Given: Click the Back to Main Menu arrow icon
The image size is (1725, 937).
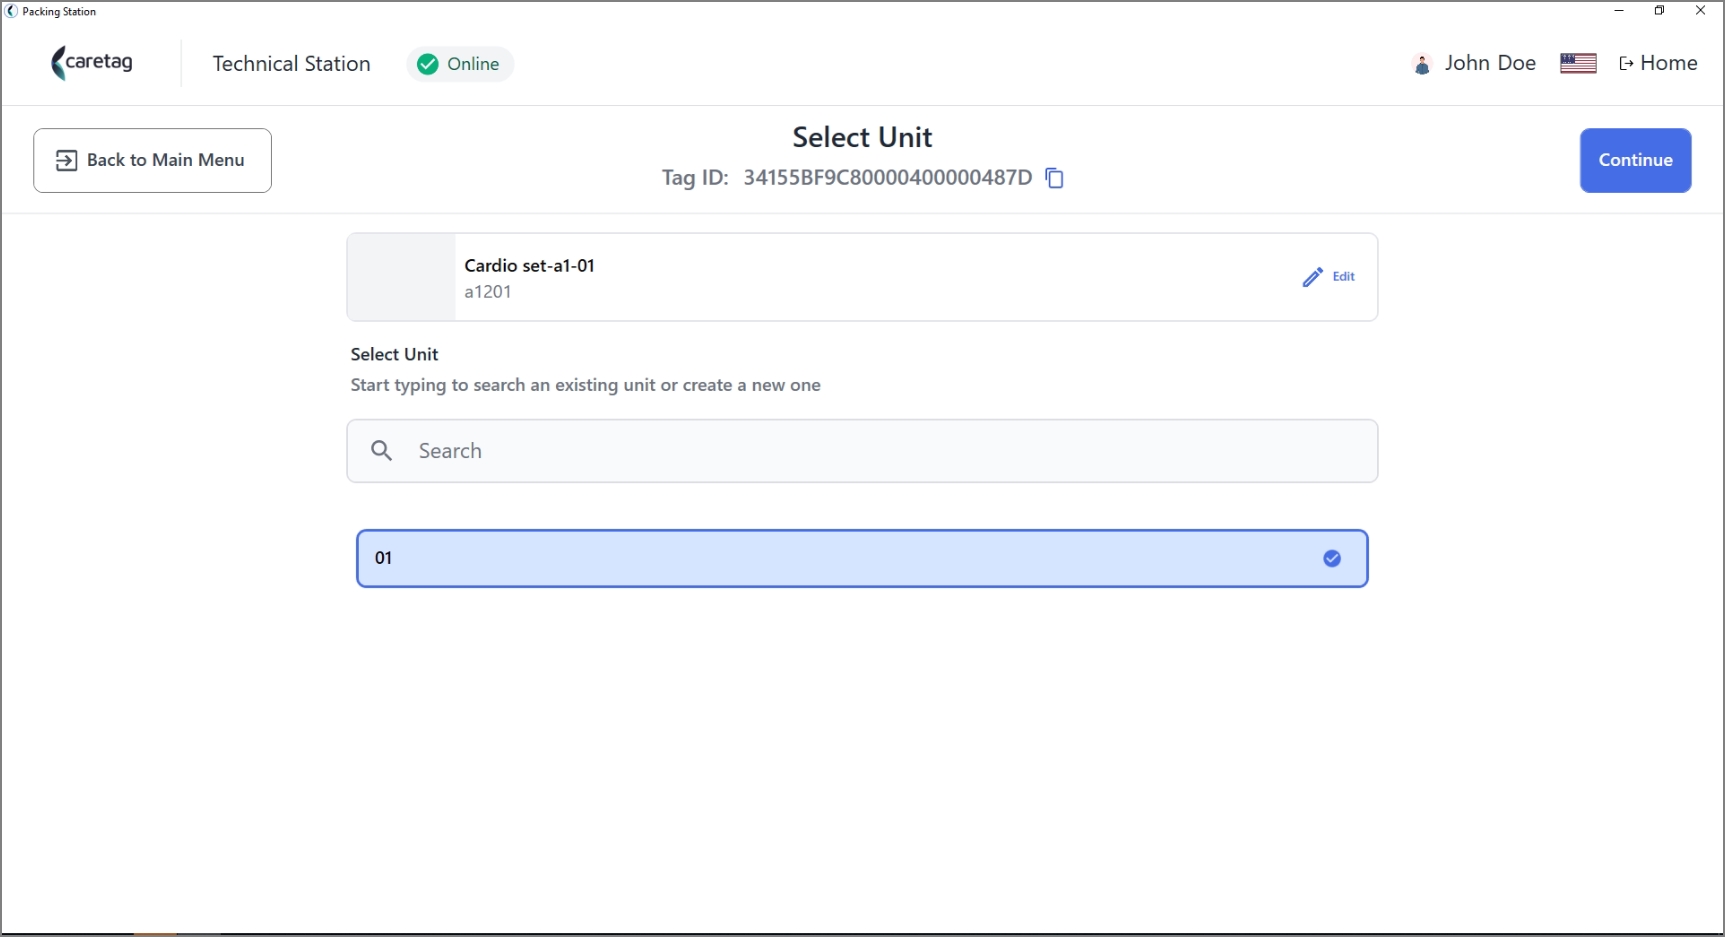Looking at the screenshot, I should click(66, 160).
